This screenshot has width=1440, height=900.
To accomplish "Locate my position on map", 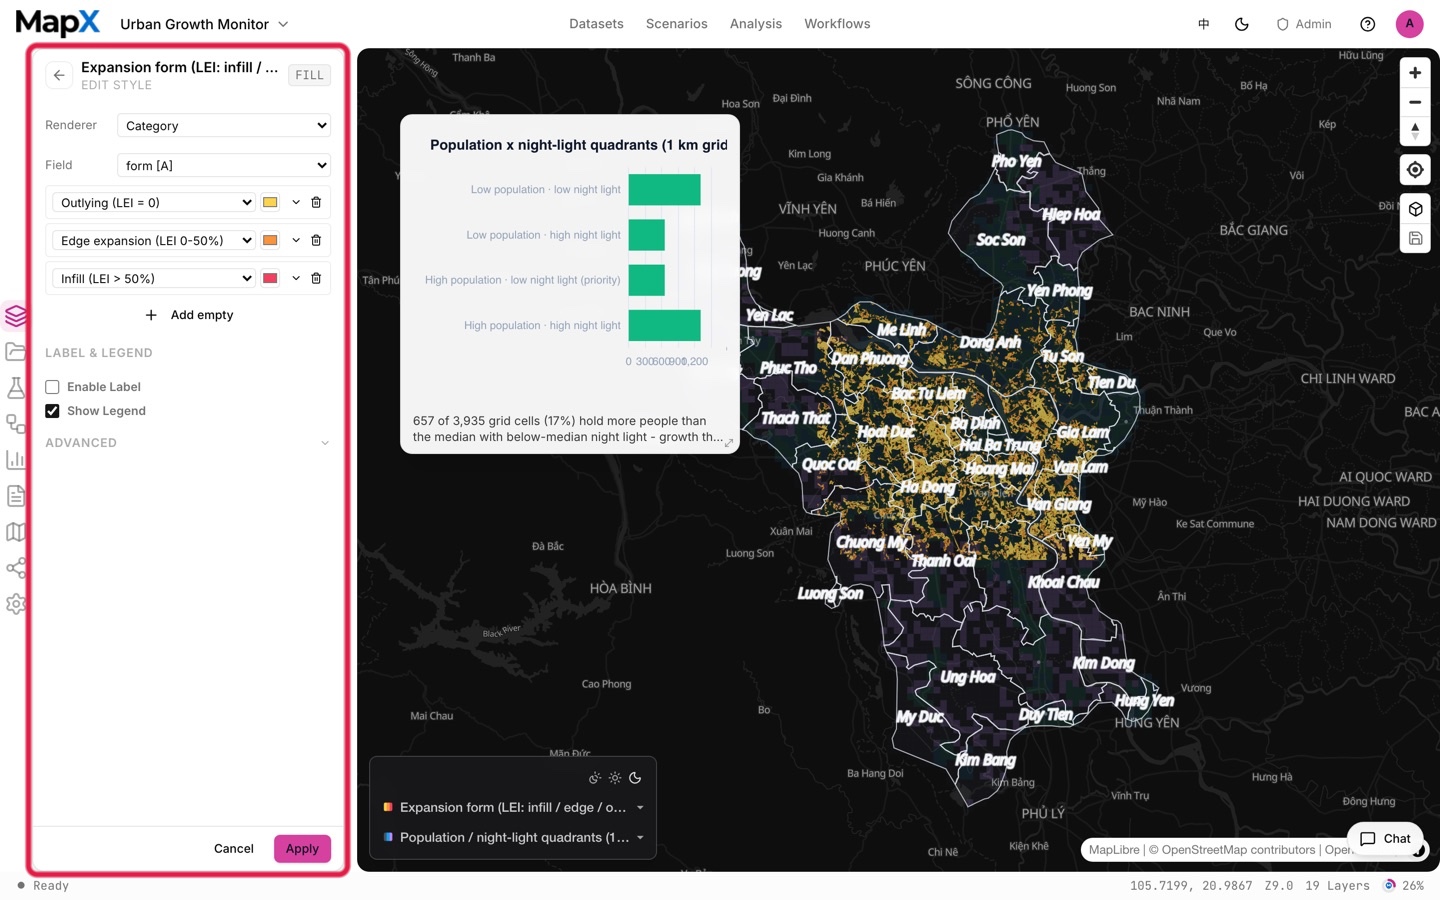I will [1415, 170].
